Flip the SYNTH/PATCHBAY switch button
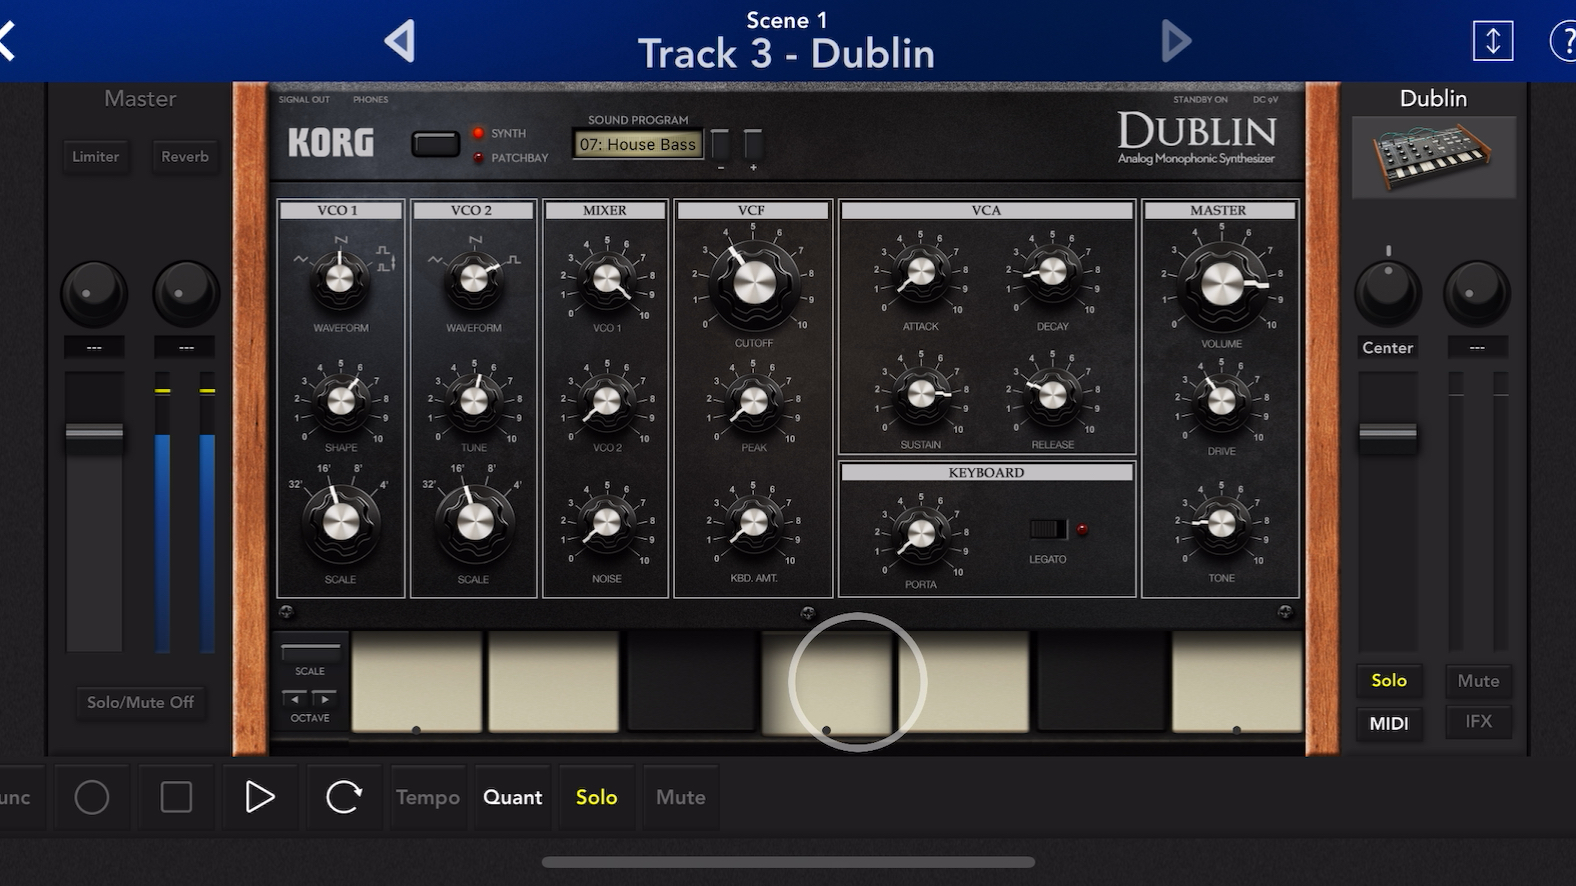Image resolution: width=1576 pixels, height=886 pixels. pyautogui.click(x=435, y=145)
